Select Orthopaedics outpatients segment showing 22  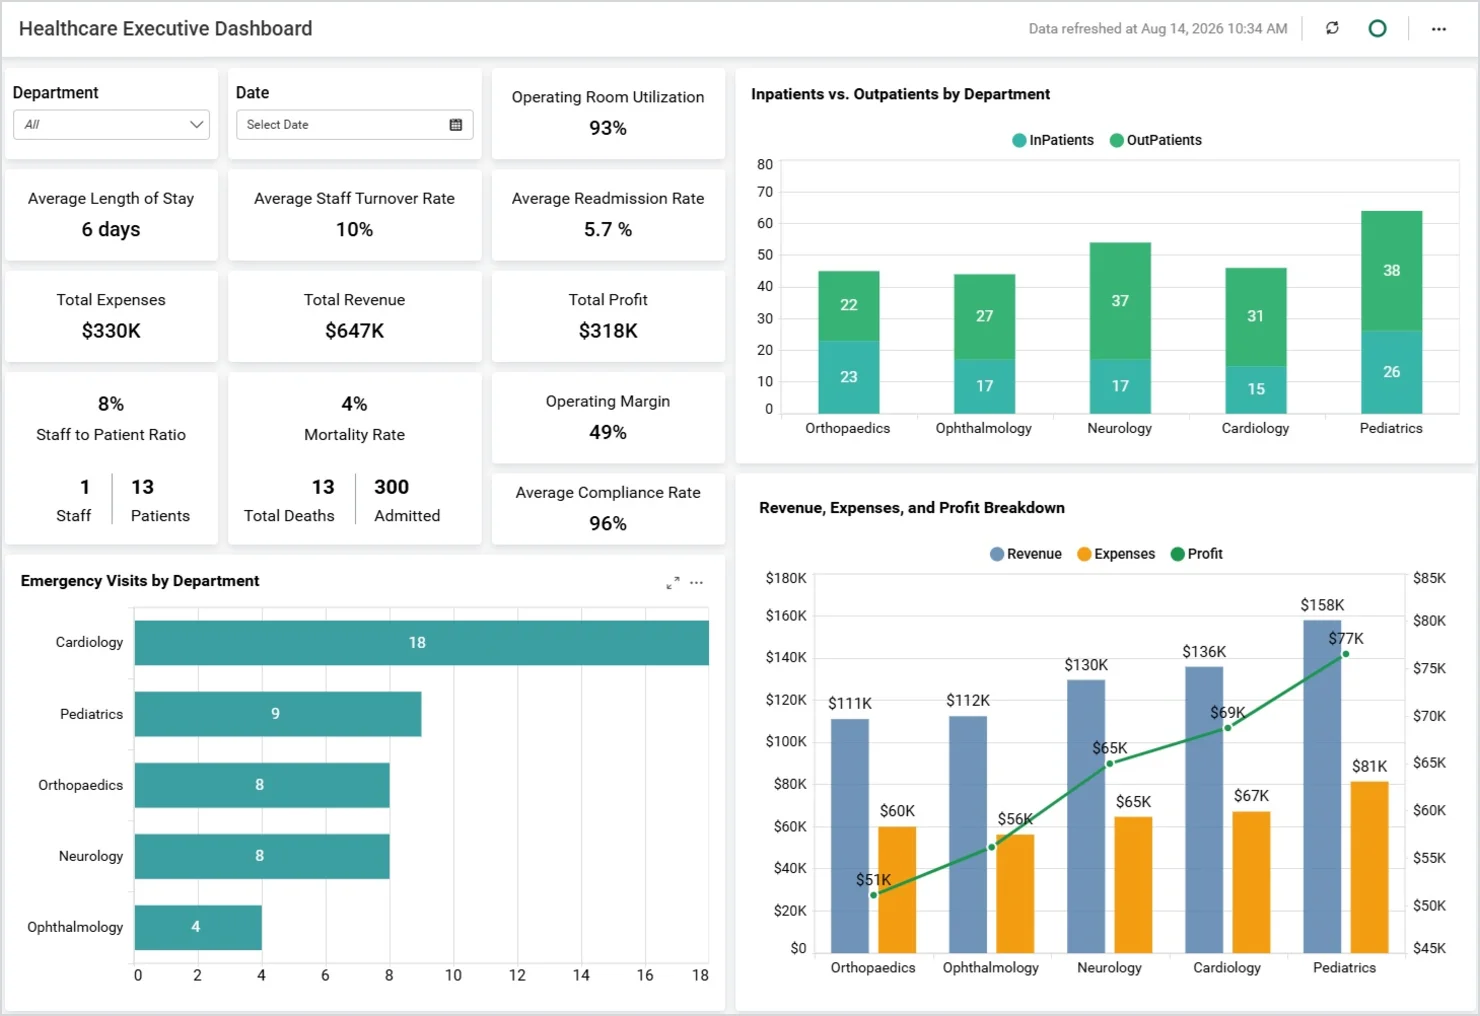[848, 306]
